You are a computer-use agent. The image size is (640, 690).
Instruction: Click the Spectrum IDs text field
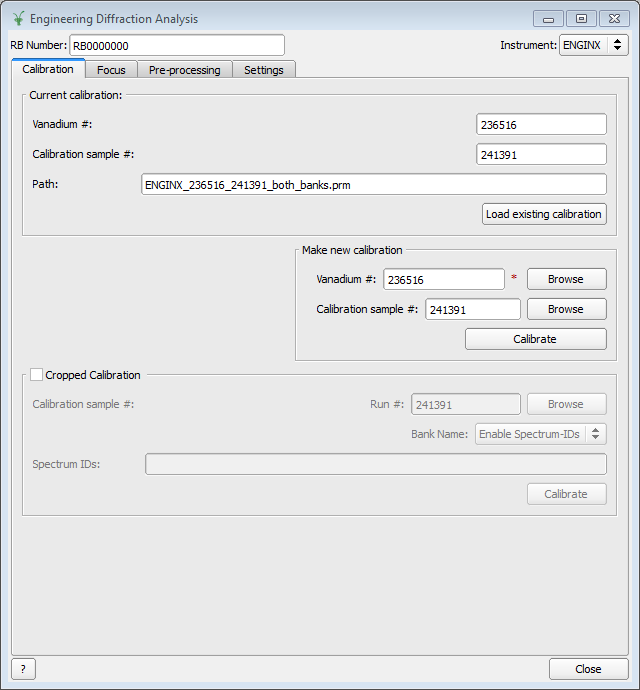pos(375,464)
